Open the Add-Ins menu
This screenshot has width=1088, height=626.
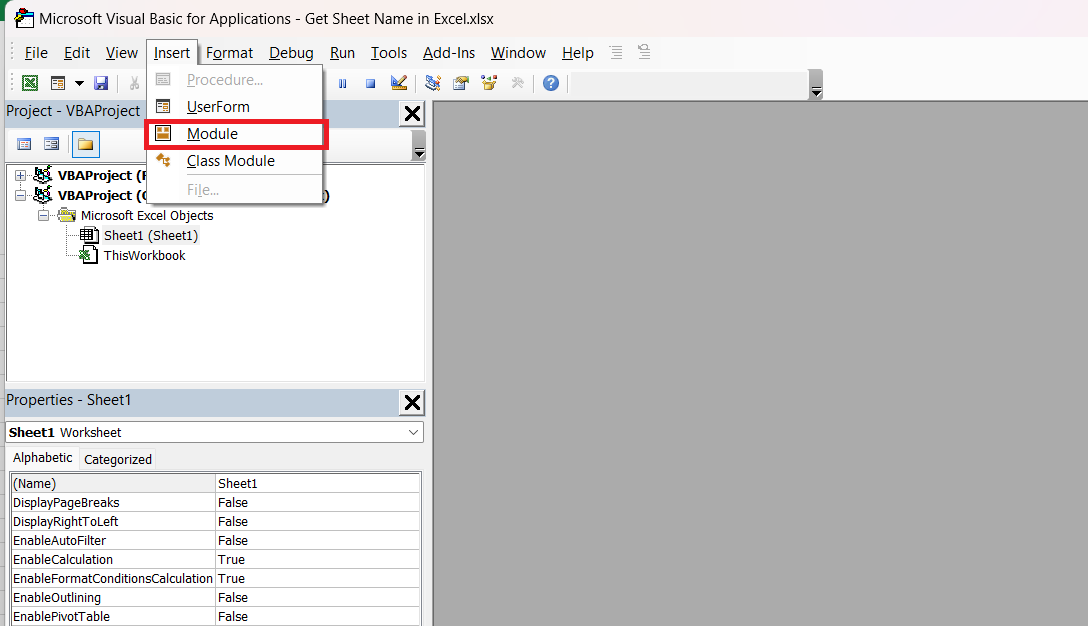(x=449, y=53)
